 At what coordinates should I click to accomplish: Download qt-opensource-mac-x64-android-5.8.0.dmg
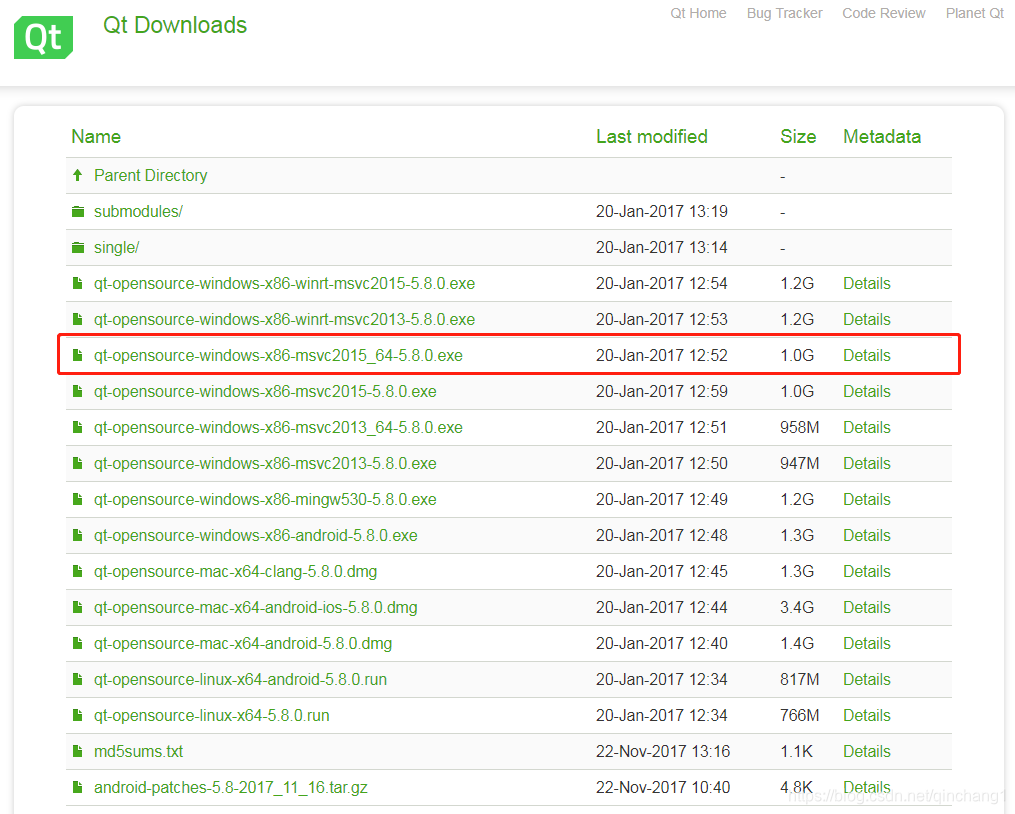[243, 644]
